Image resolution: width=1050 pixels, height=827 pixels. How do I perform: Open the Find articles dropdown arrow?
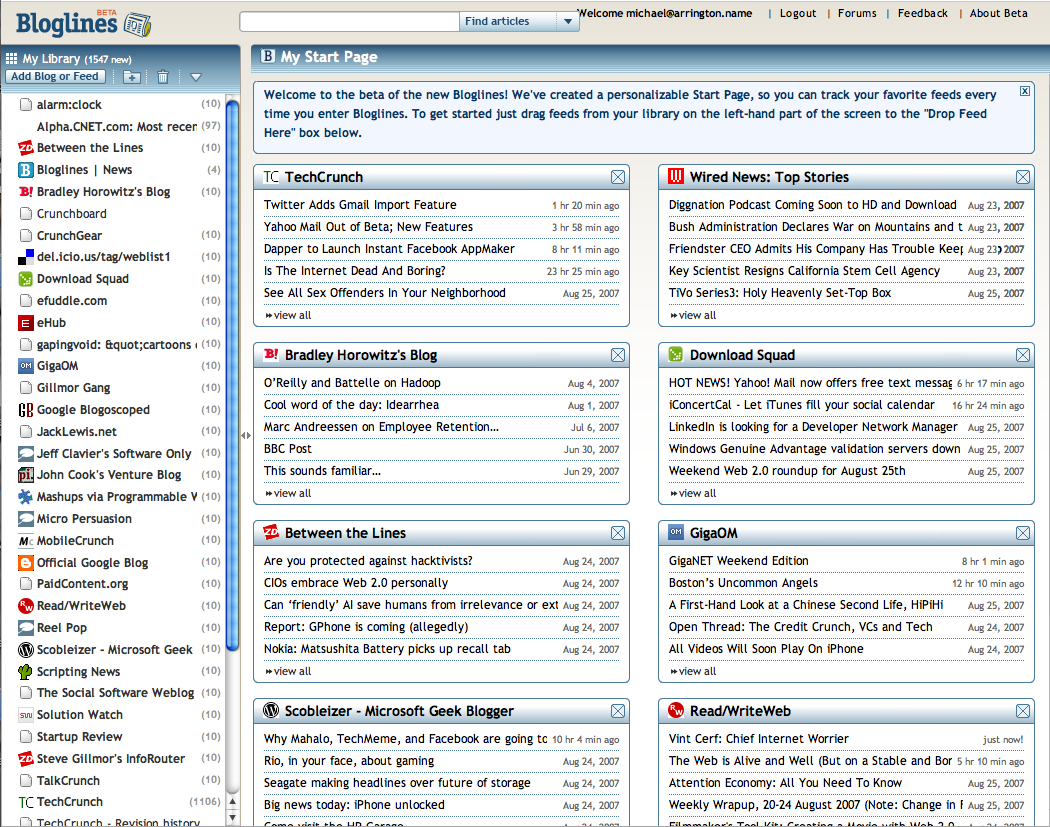pos(569,22)
